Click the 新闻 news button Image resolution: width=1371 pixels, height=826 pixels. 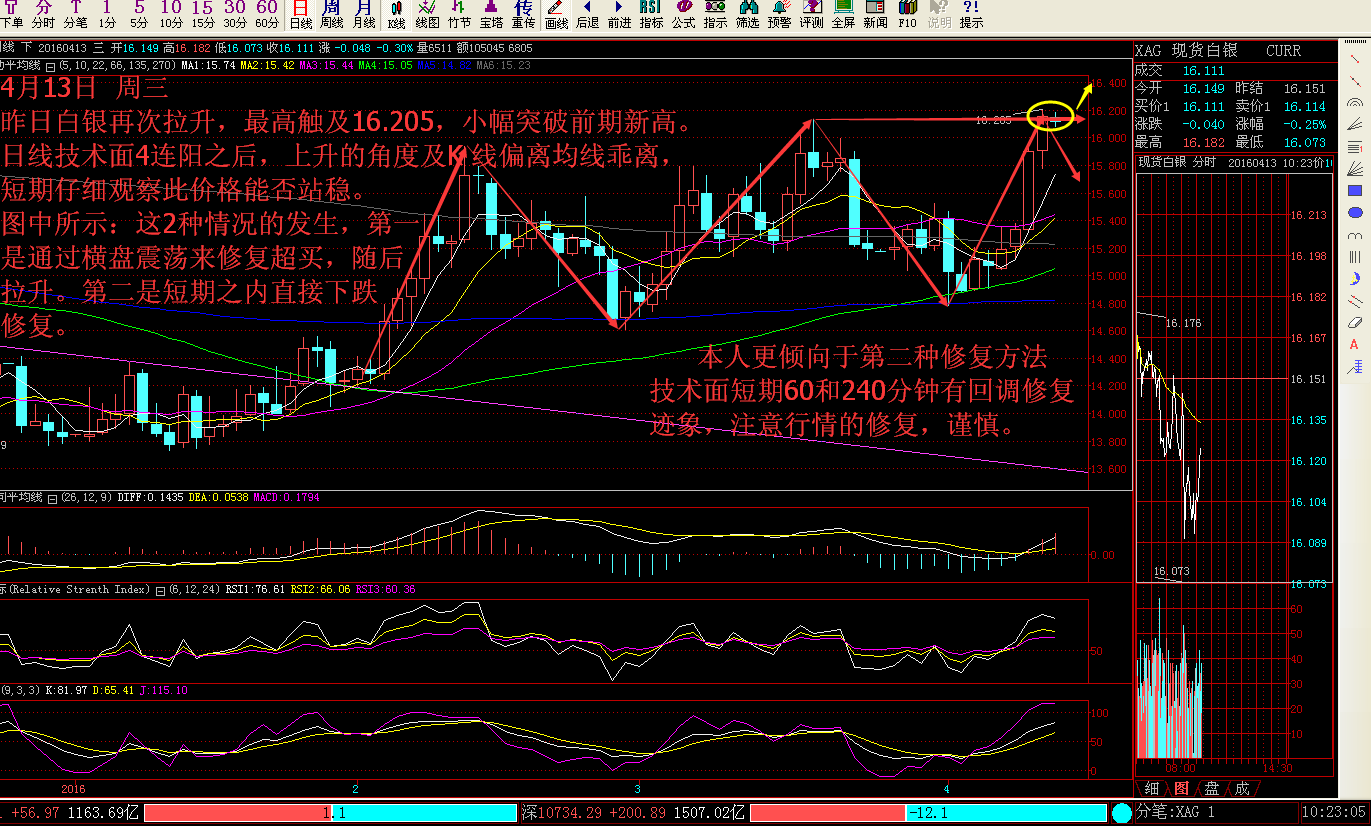(x=875, y=14)
